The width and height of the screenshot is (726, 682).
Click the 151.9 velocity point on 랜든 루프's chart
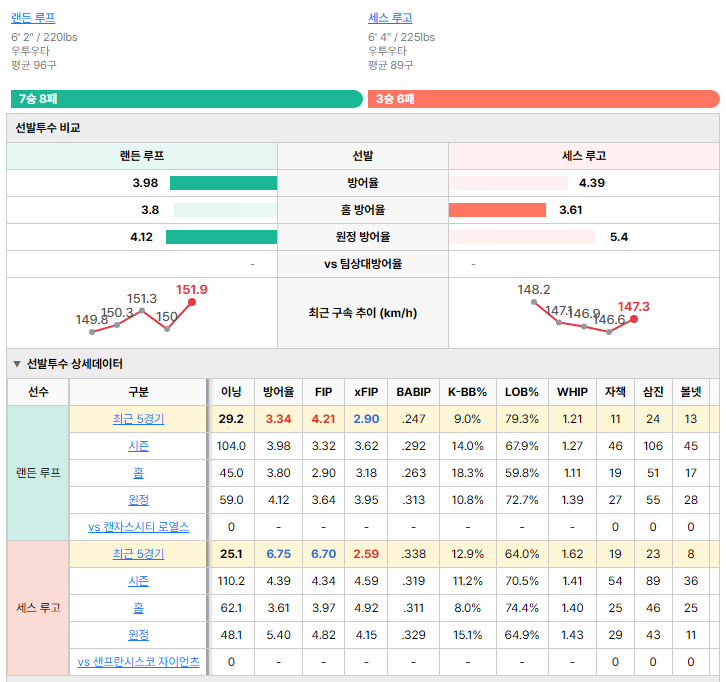[192, 302]
